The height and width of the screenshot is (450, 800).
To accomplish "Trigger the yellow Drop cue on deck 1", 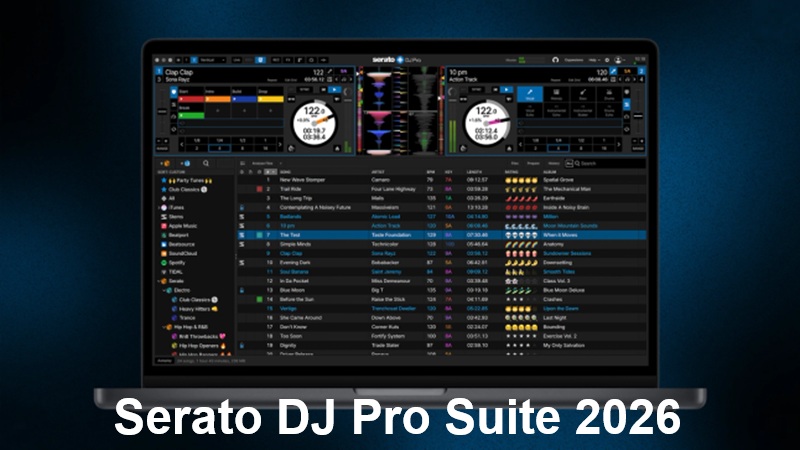I will tap(270, 99).
